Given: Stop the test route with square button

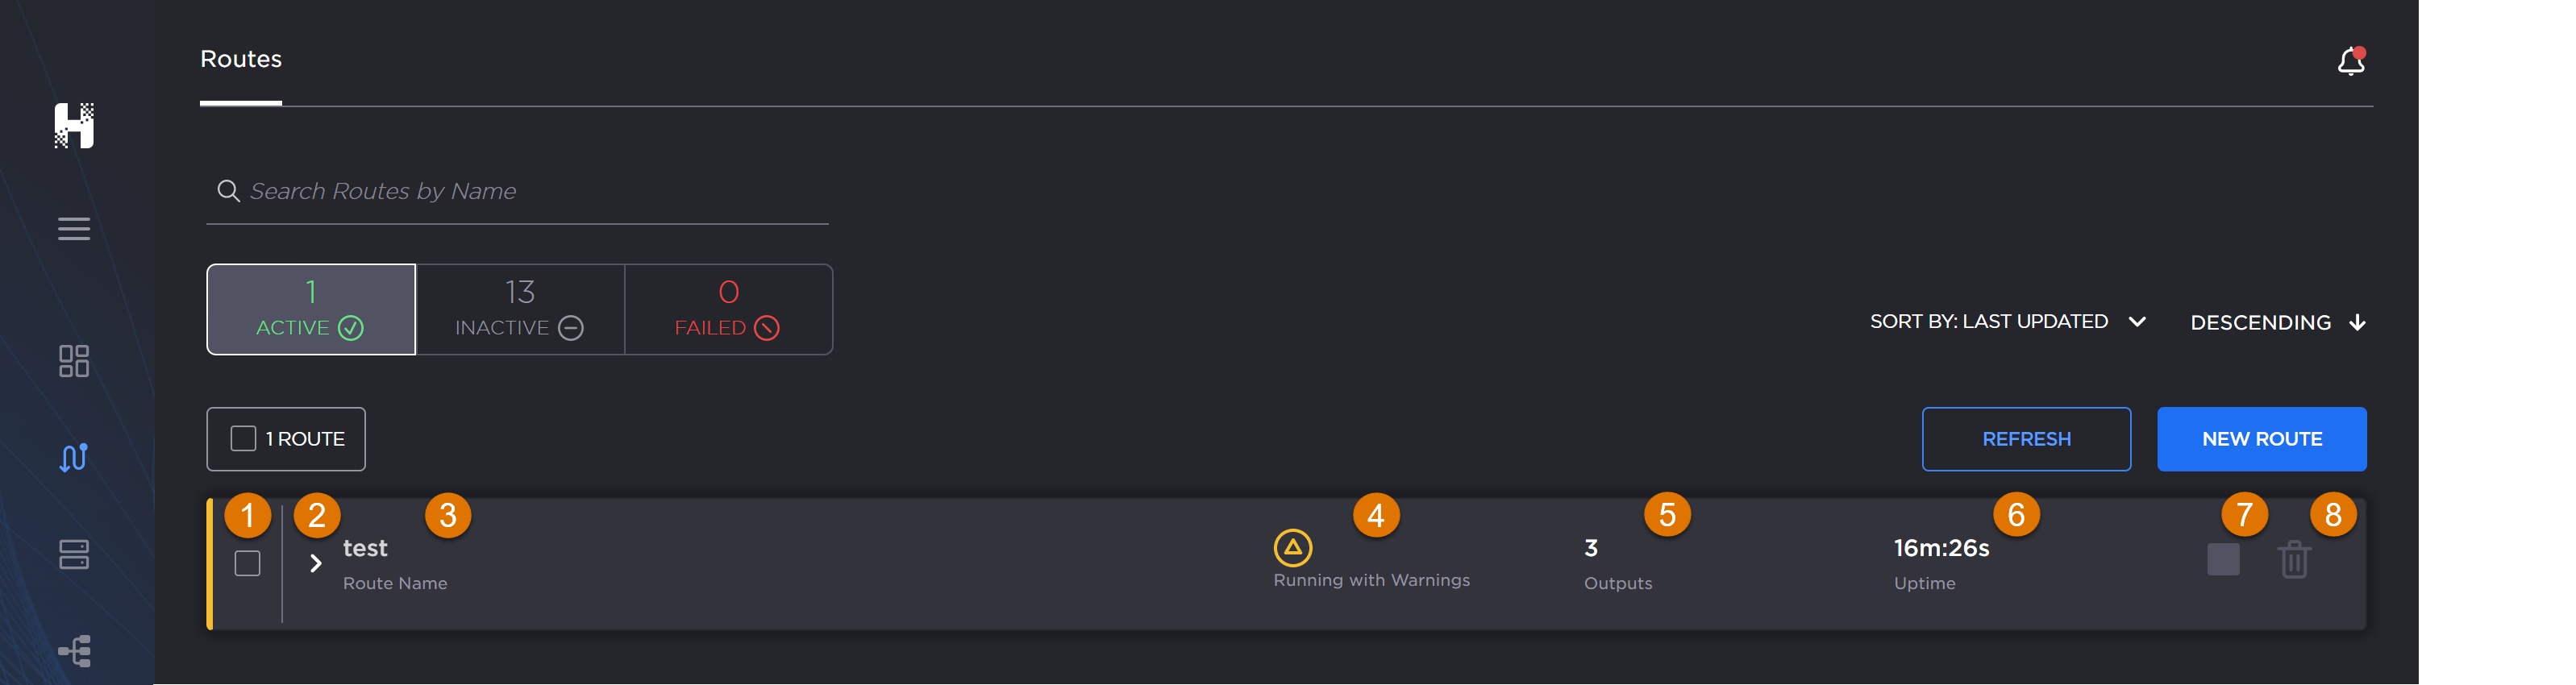Looking at the screenshot, I should click(2223, 559).
